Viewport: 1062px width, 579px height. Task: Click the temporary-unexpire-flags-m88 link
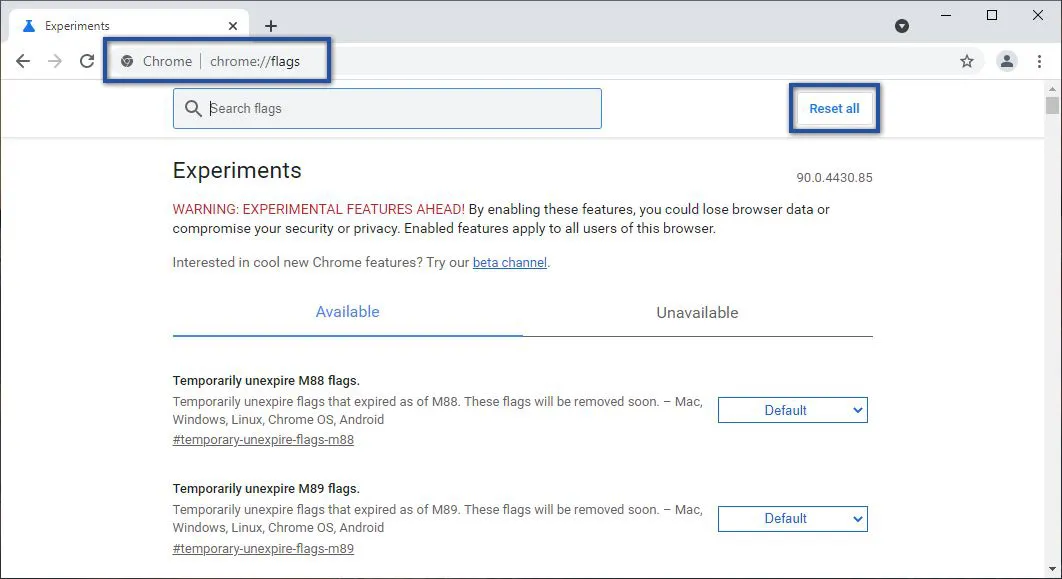point(262,439)
